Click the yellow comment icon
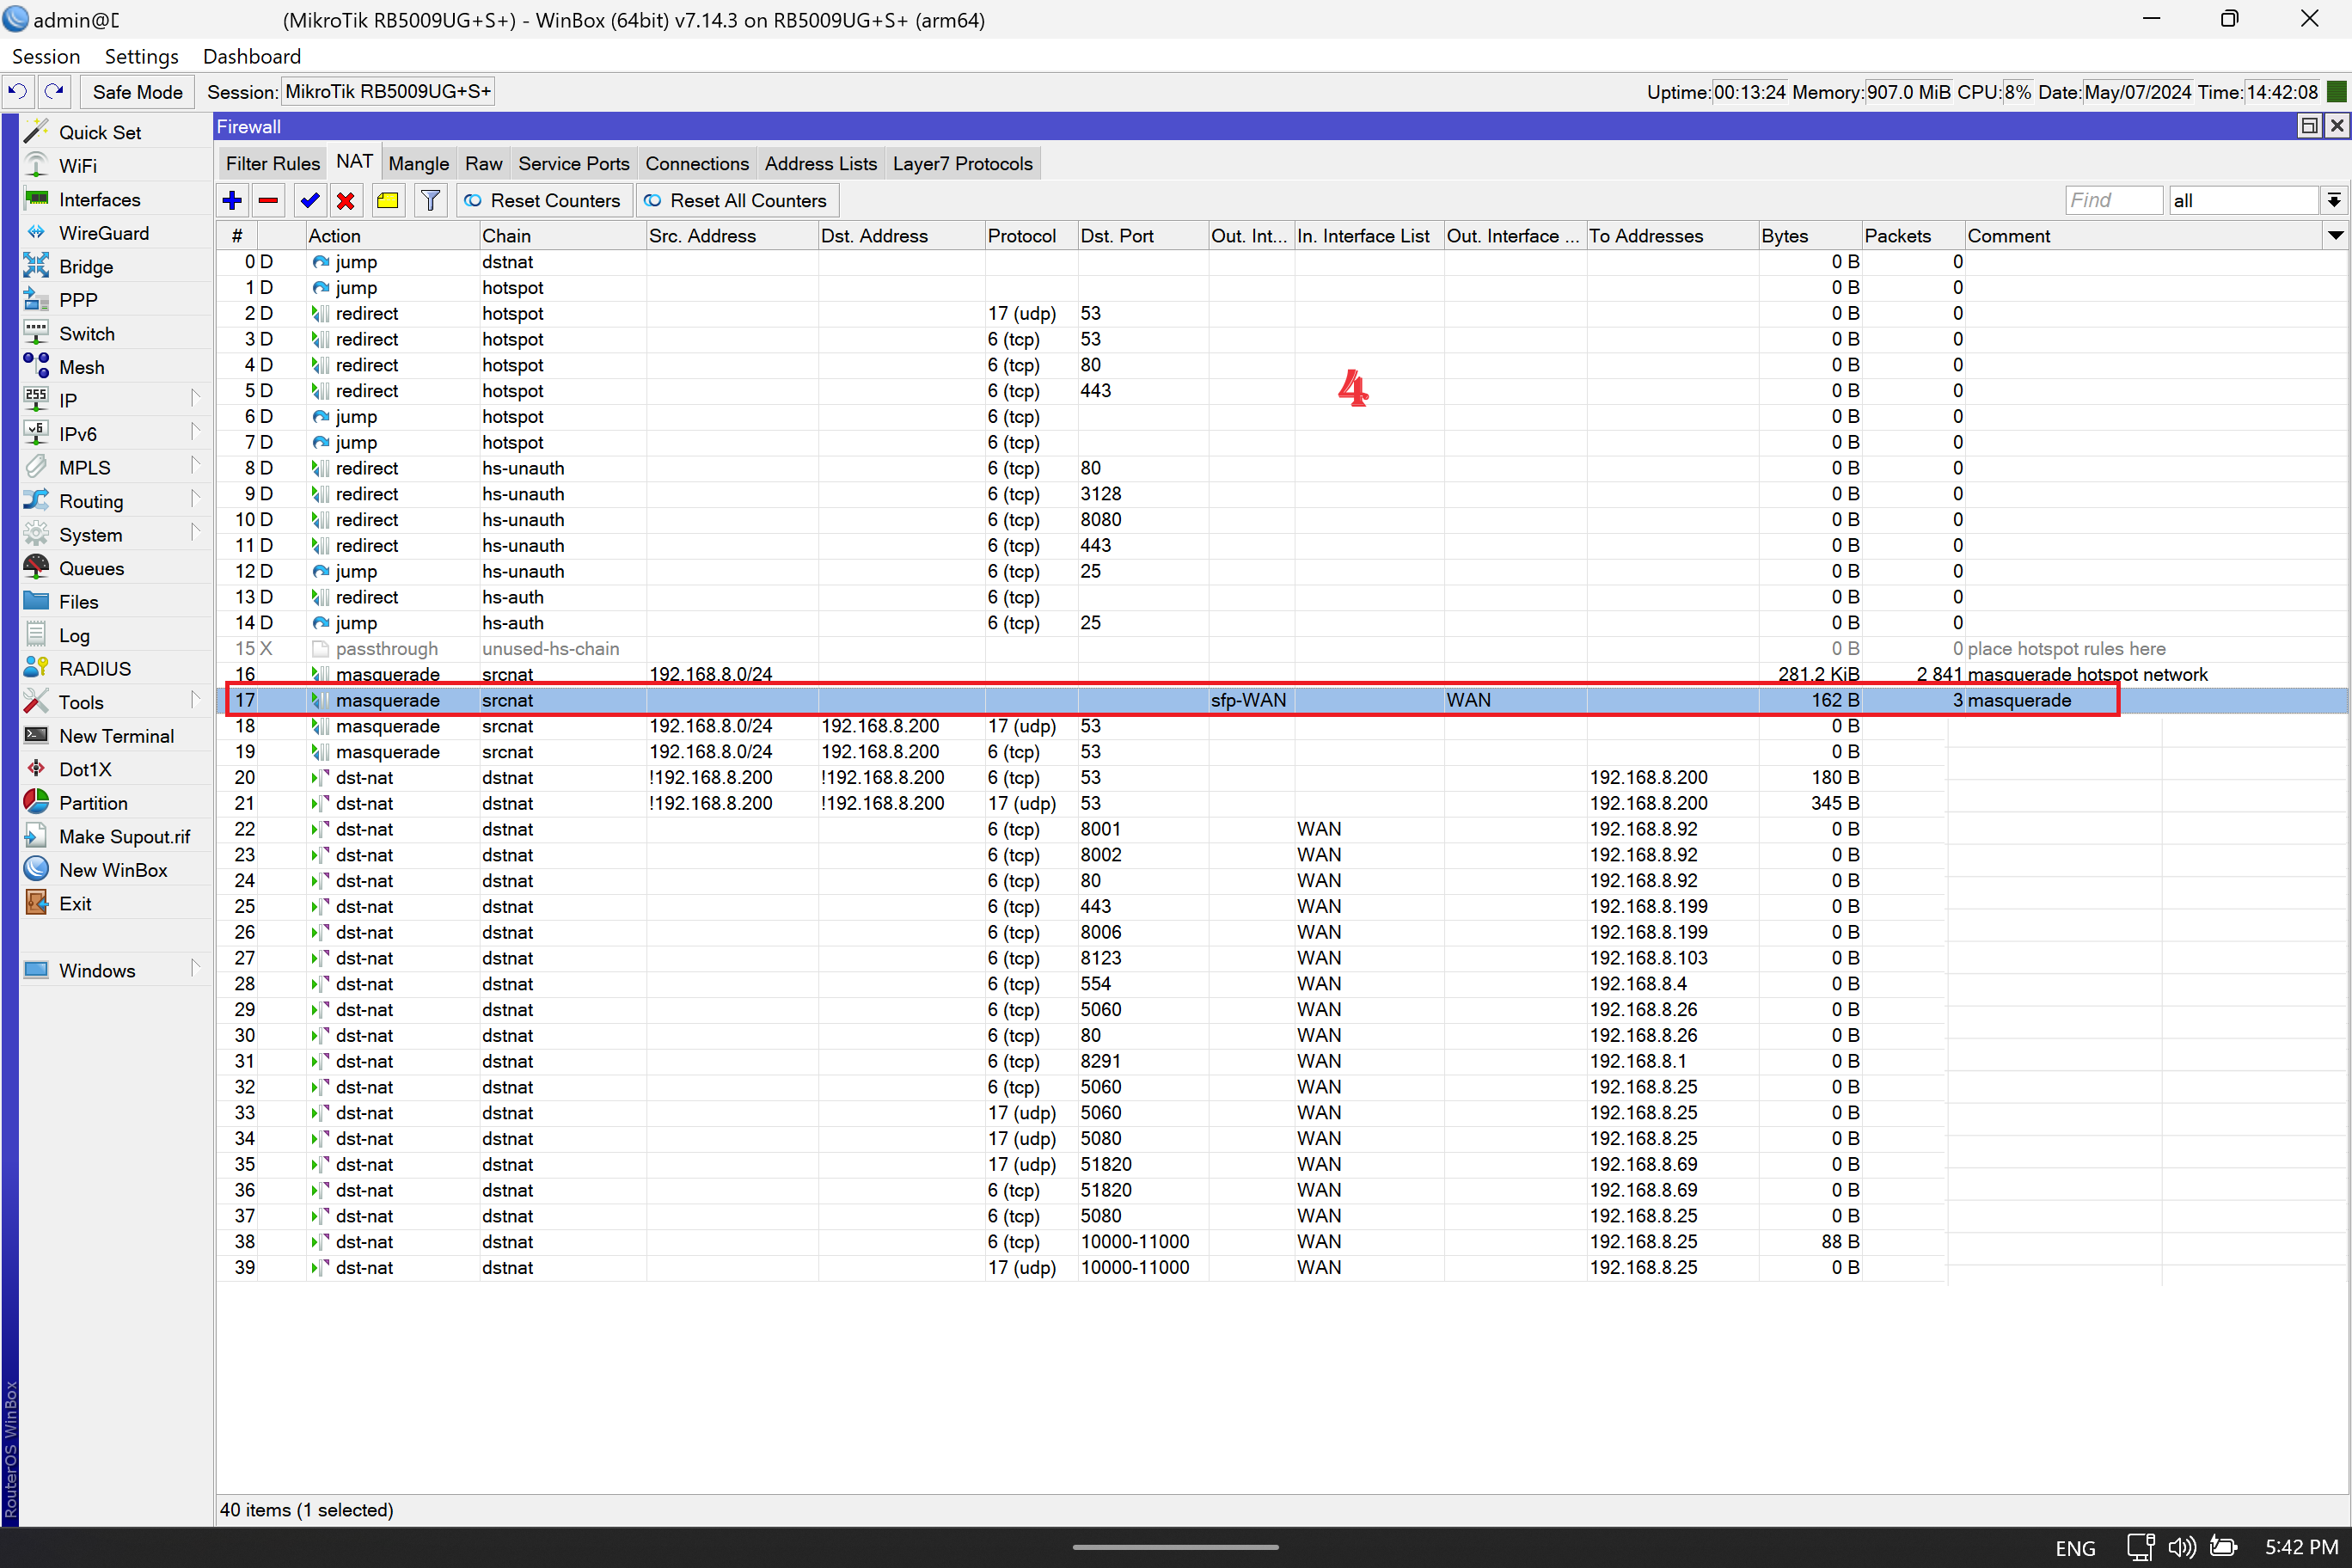This screenshot has width=2352, height=1568. 388,200
